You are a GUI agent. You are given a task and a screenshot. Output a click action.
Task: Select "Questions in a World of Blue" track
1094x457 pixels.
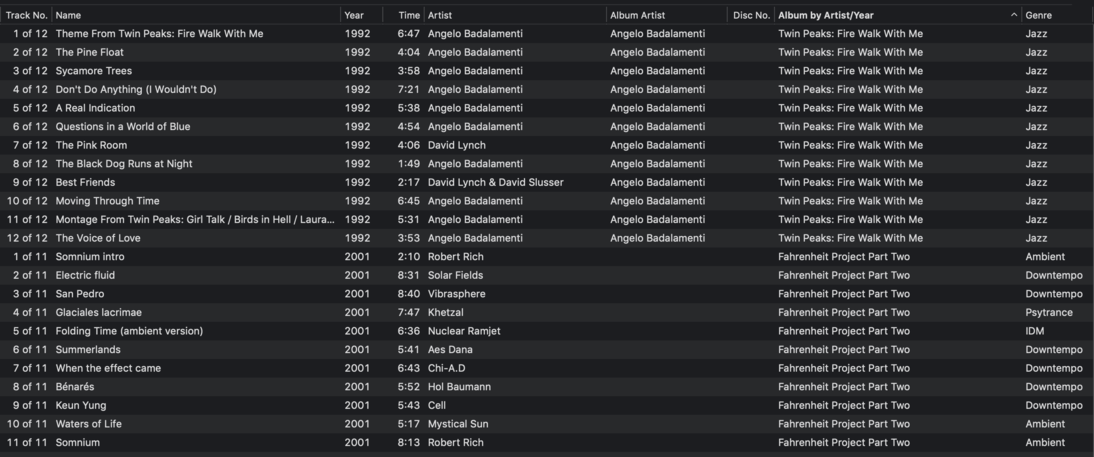click(x=123, y=127)
